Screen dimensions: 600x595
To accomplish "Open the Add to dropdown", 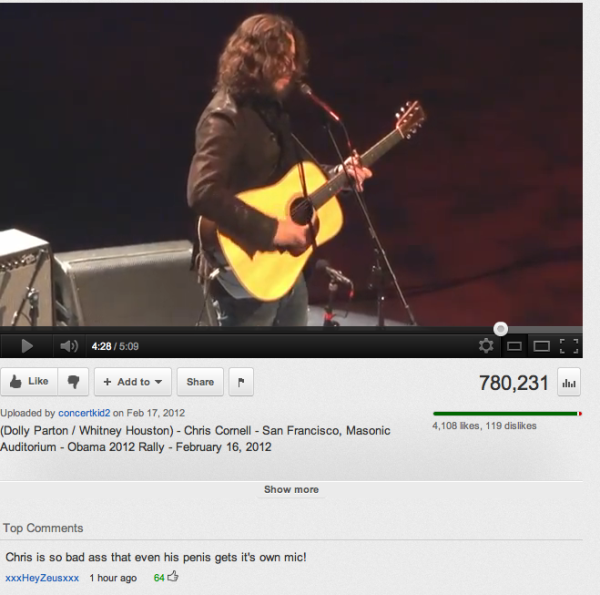I will tap(133, 381).
